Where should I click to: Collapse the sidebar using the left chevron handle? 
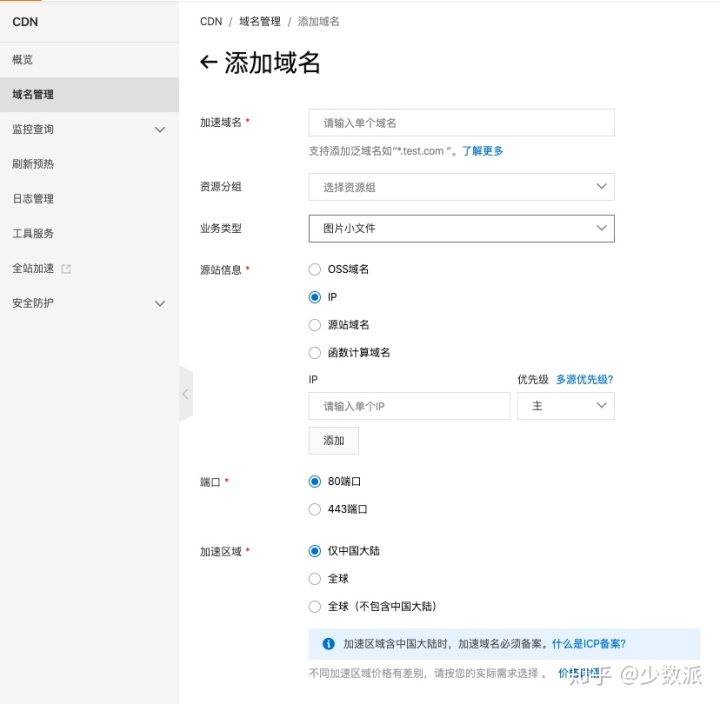point(185,394)
